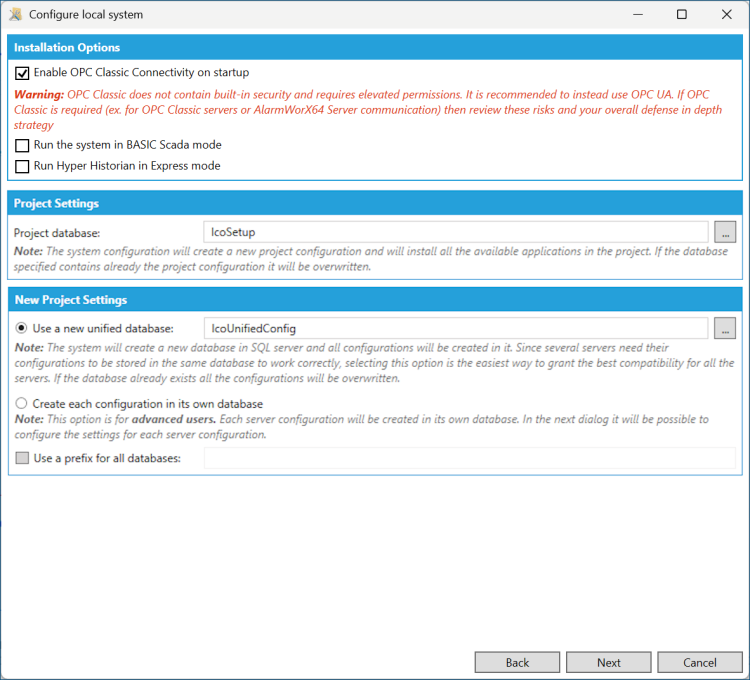
Task: Click the IcoUnifiedConfig database name field
Action: click(x=456, y=329)
